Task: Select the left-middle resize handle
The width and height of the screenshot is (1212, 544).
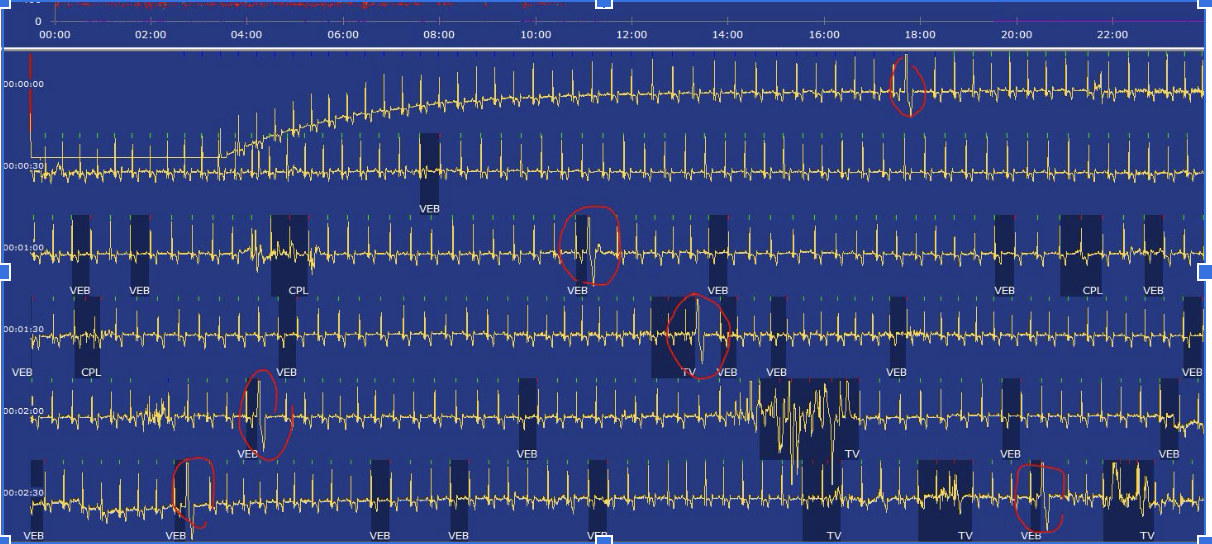Action: coord(4,272)
